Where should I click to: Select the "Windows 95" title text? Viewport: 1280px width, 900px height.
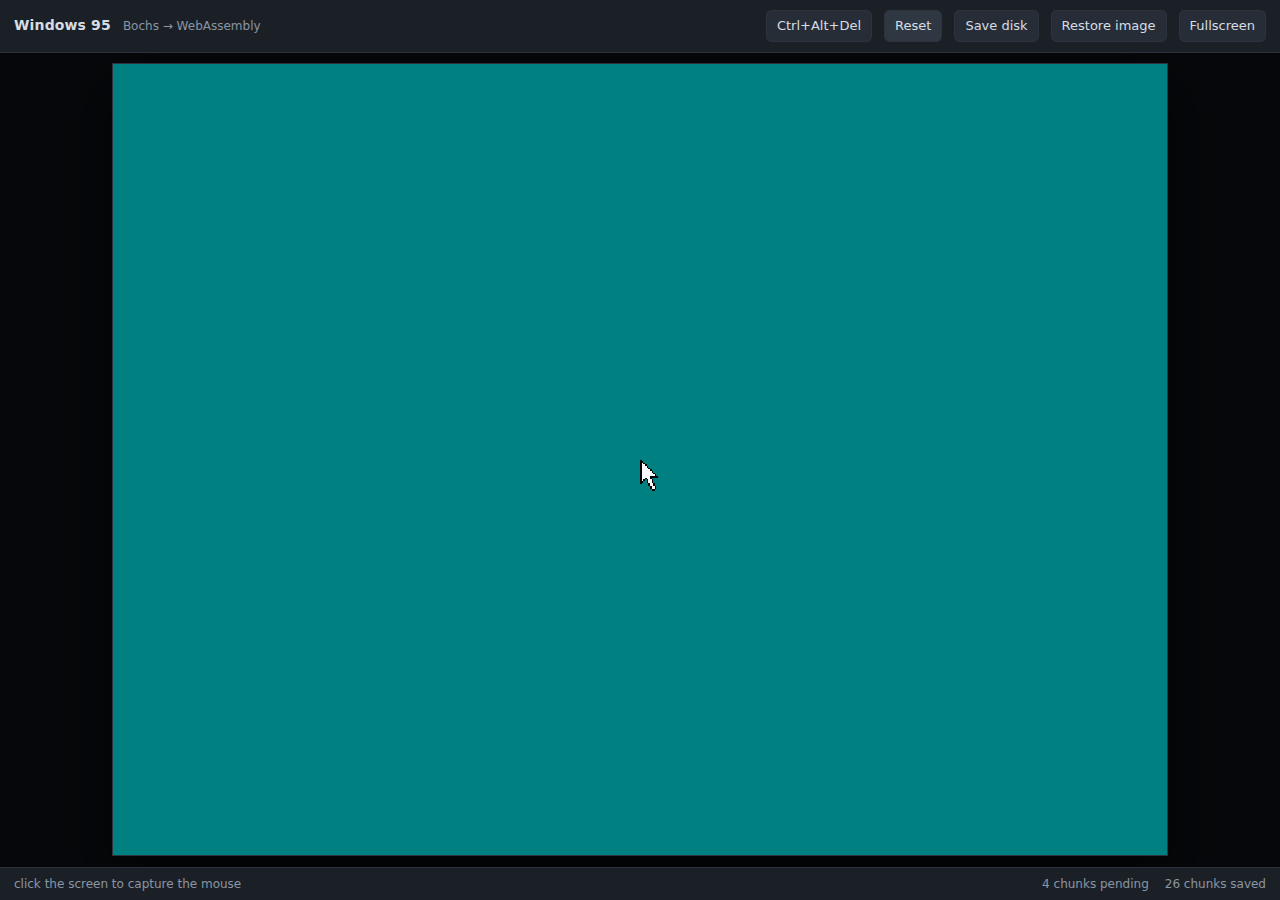(62, 25)
